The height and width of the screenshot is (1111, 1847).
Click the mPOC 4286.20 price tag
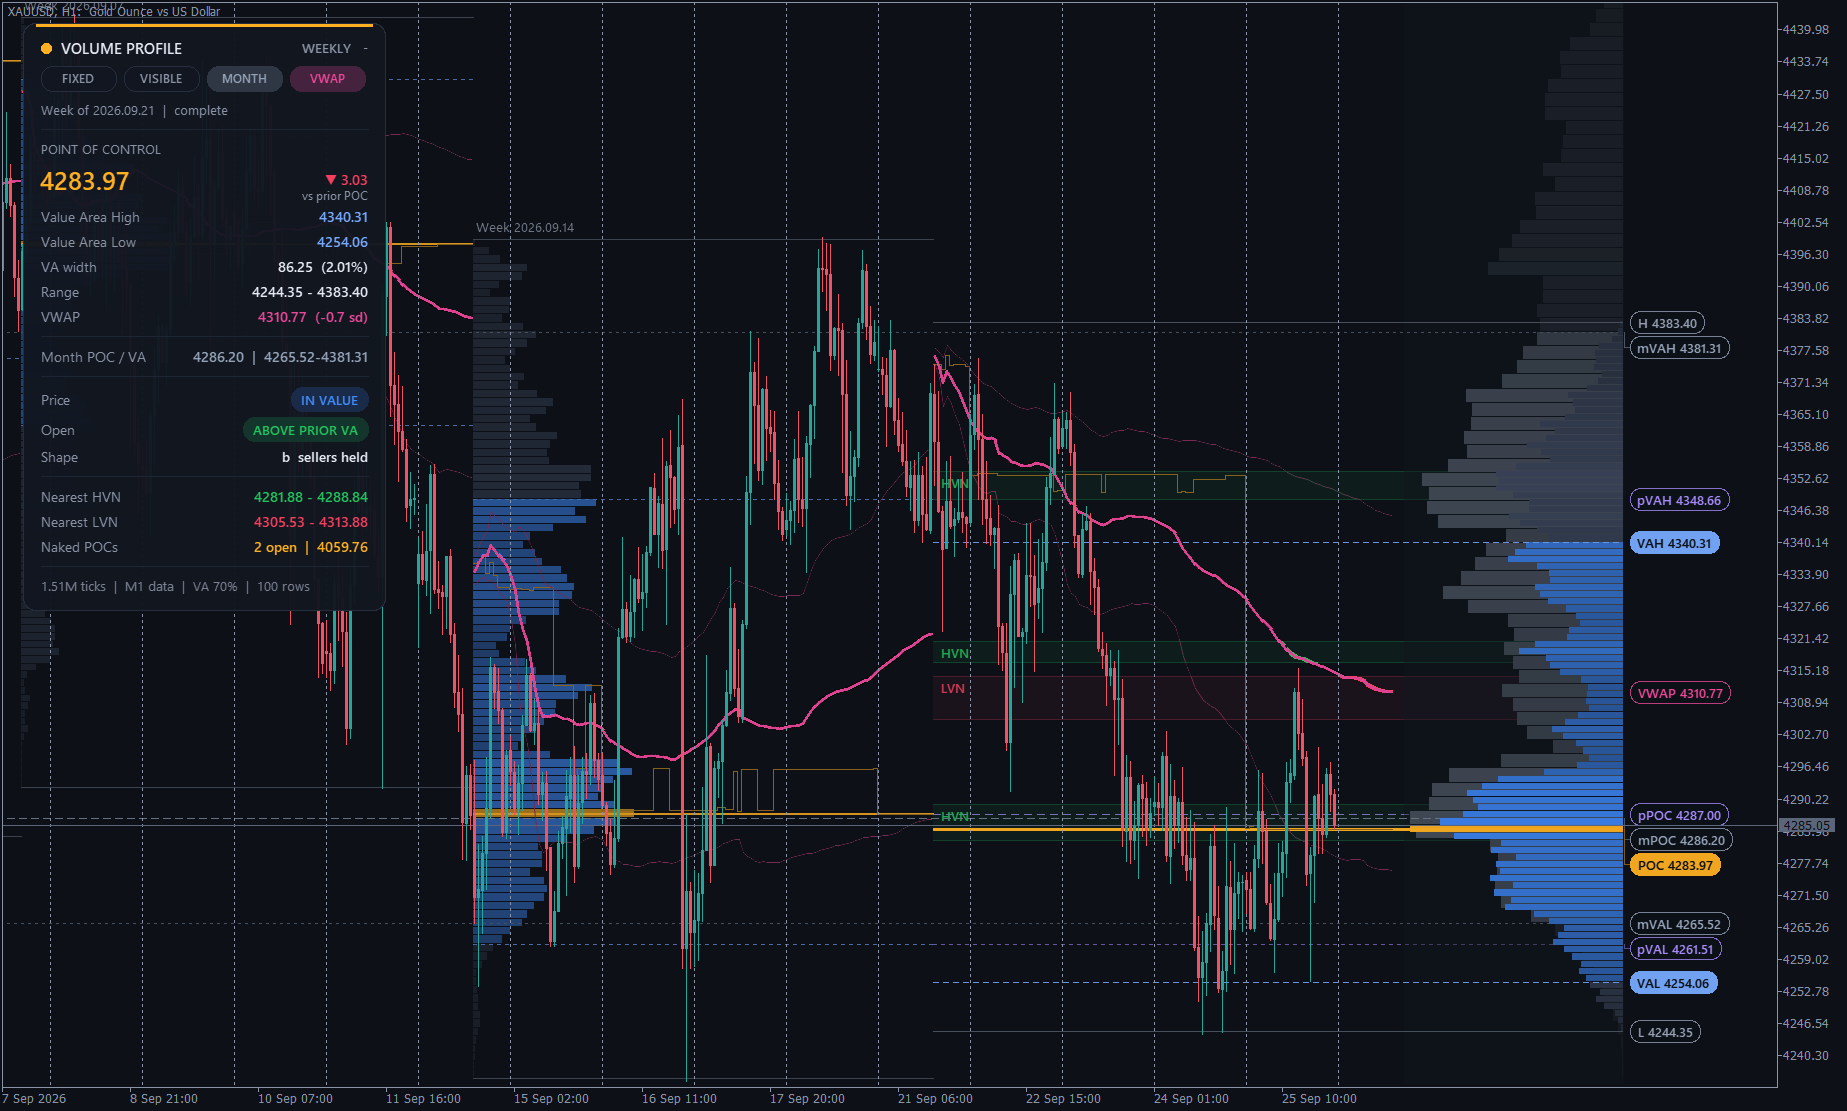1681,840
